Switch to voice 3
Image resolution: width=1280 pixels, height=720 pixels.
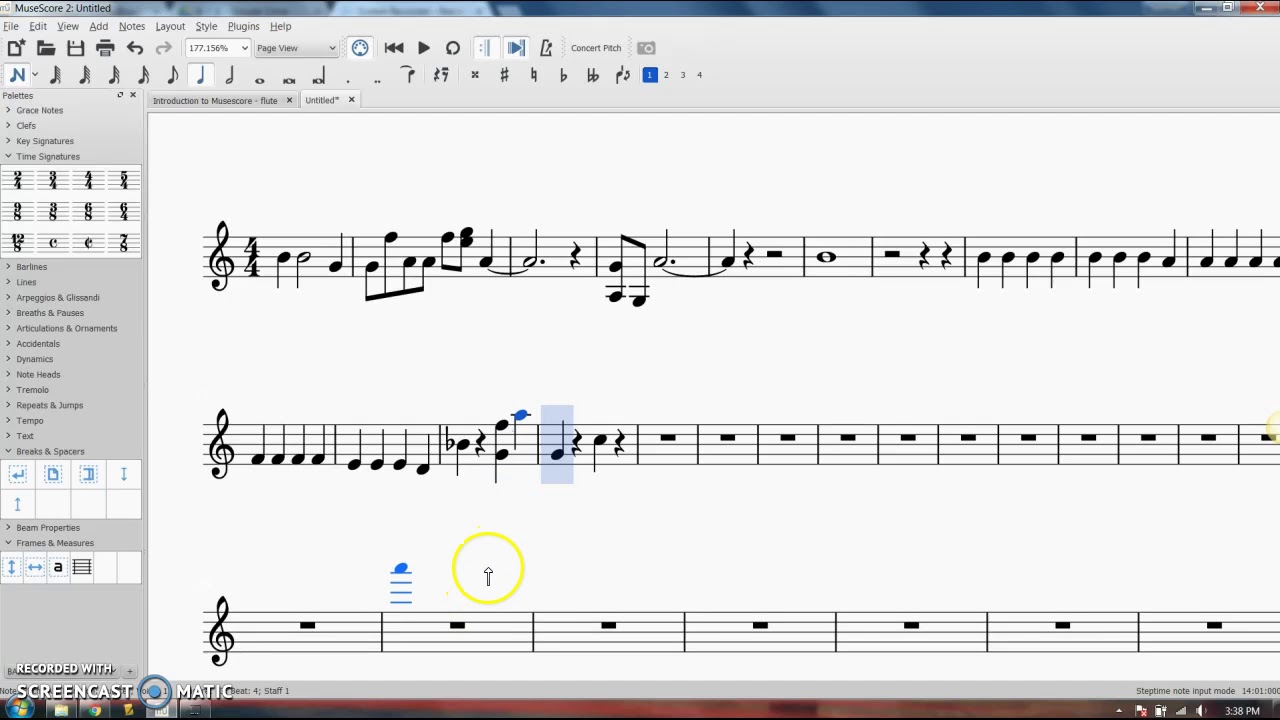coord(683,75)
